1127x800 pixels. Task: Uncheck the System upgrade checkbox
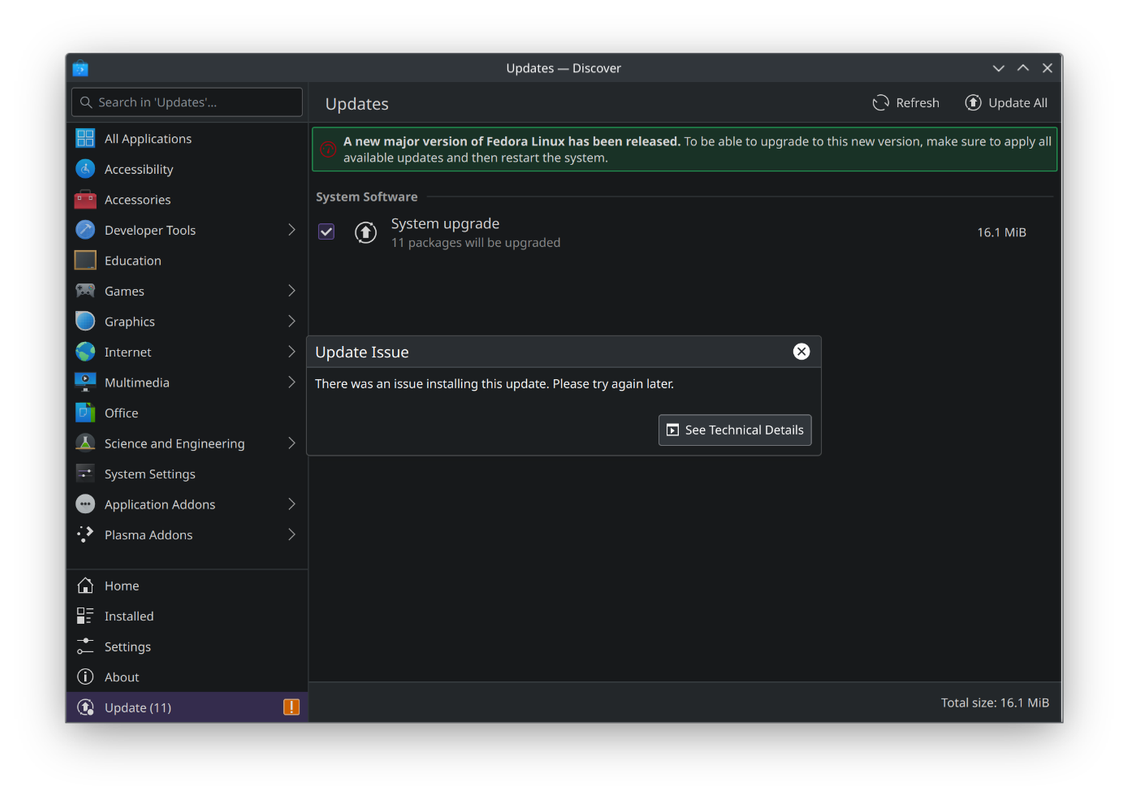pos(326,231)
